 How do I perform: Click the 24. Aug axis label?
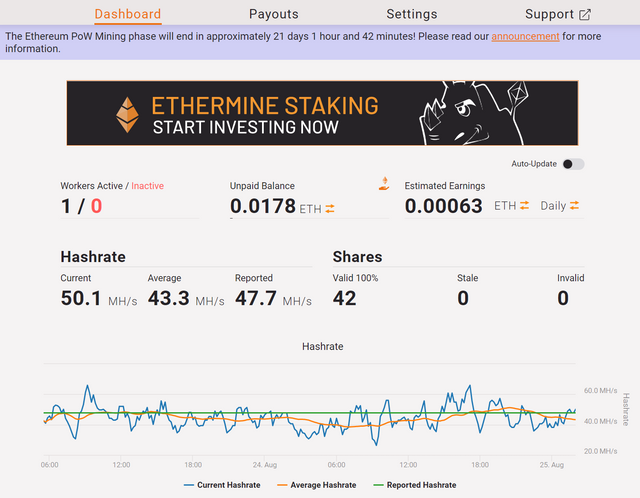[264, 465]
